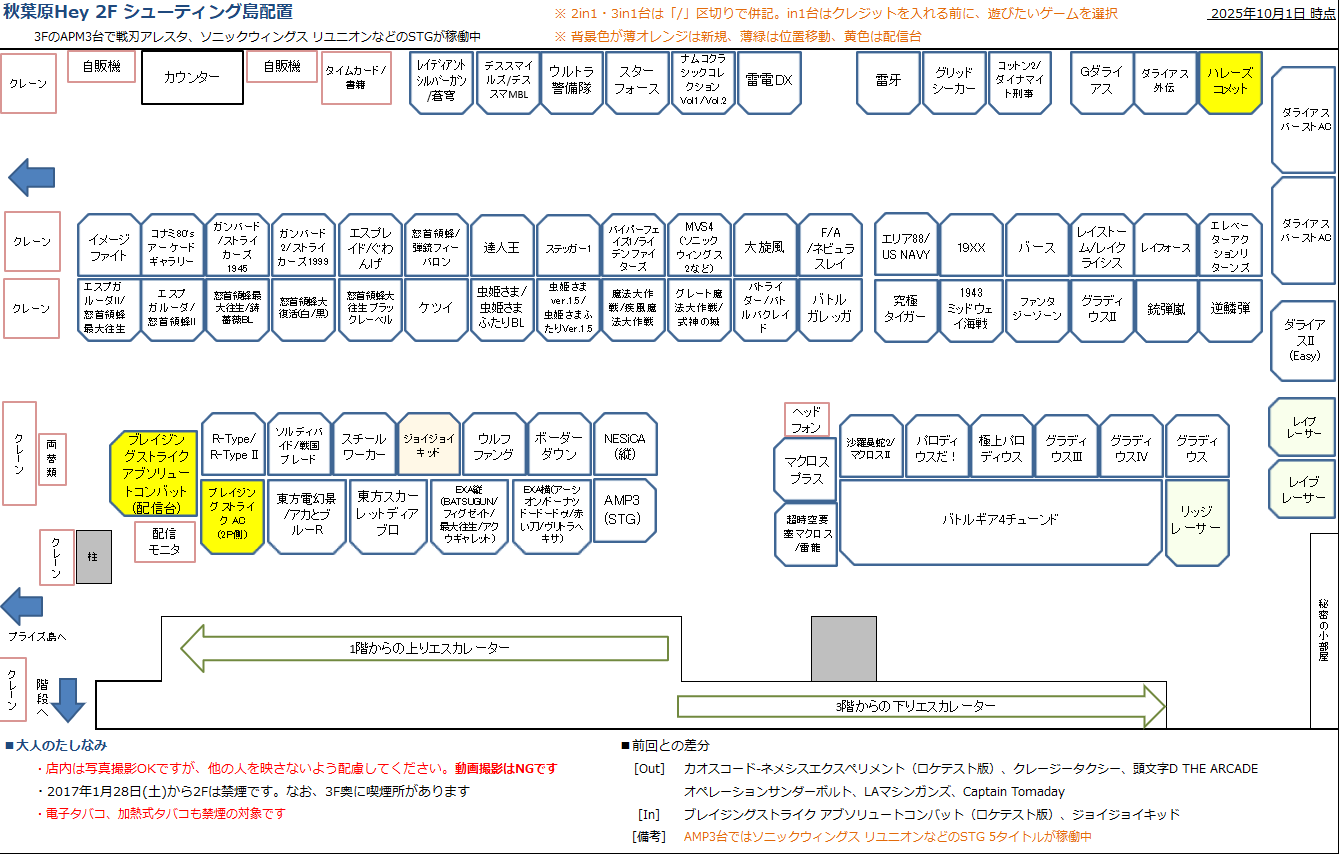Click the カウンター box
The height and width of the screenshot is (857, 1342).
tap(192, 77)
